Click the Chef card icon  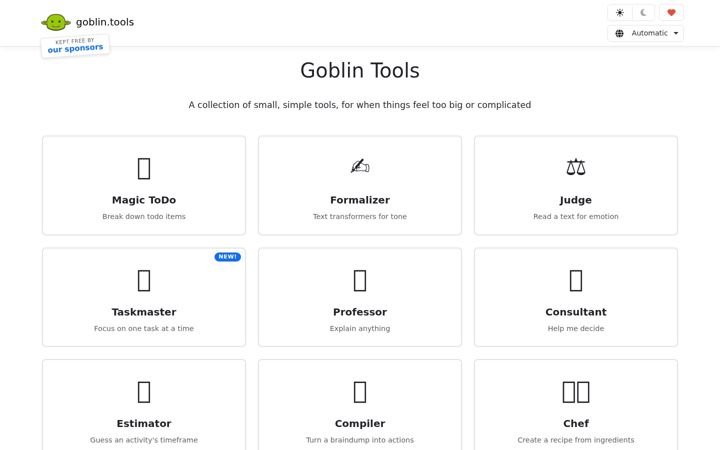(576, 392)
